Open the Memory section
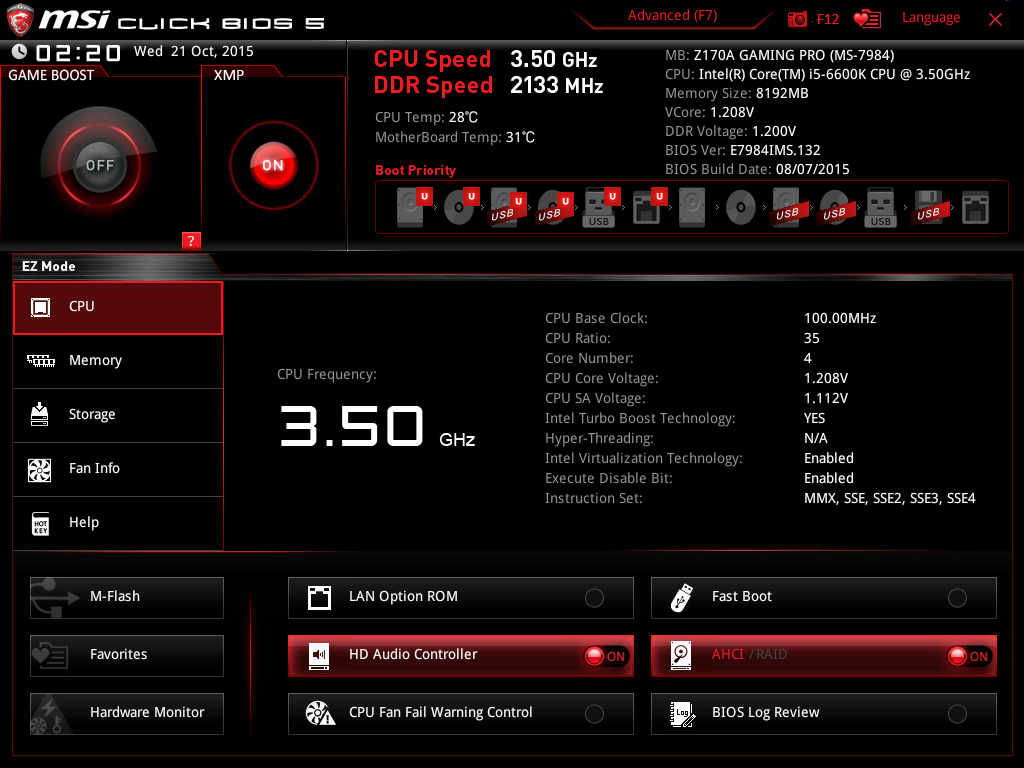The image size is (1024, 768). point(118,361)
